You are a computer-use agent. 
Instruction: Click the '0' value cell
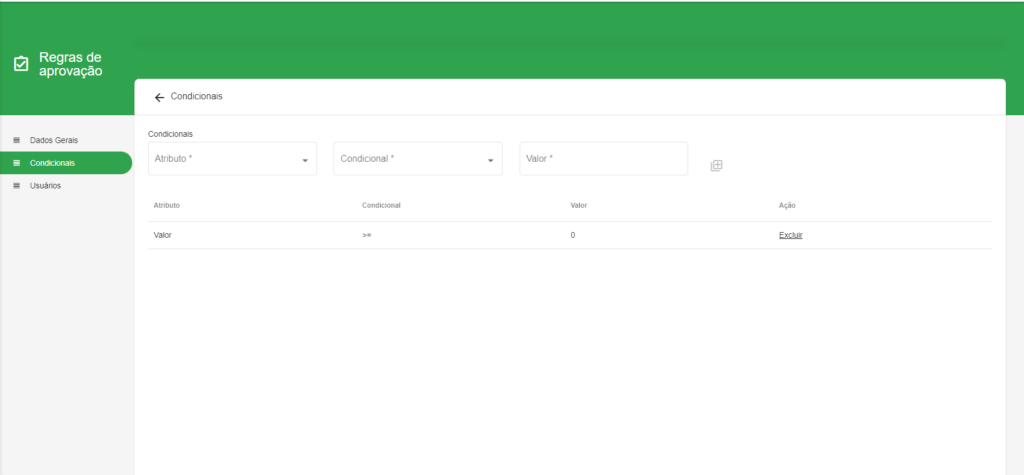pyautogui.click(x=573, y=235)
